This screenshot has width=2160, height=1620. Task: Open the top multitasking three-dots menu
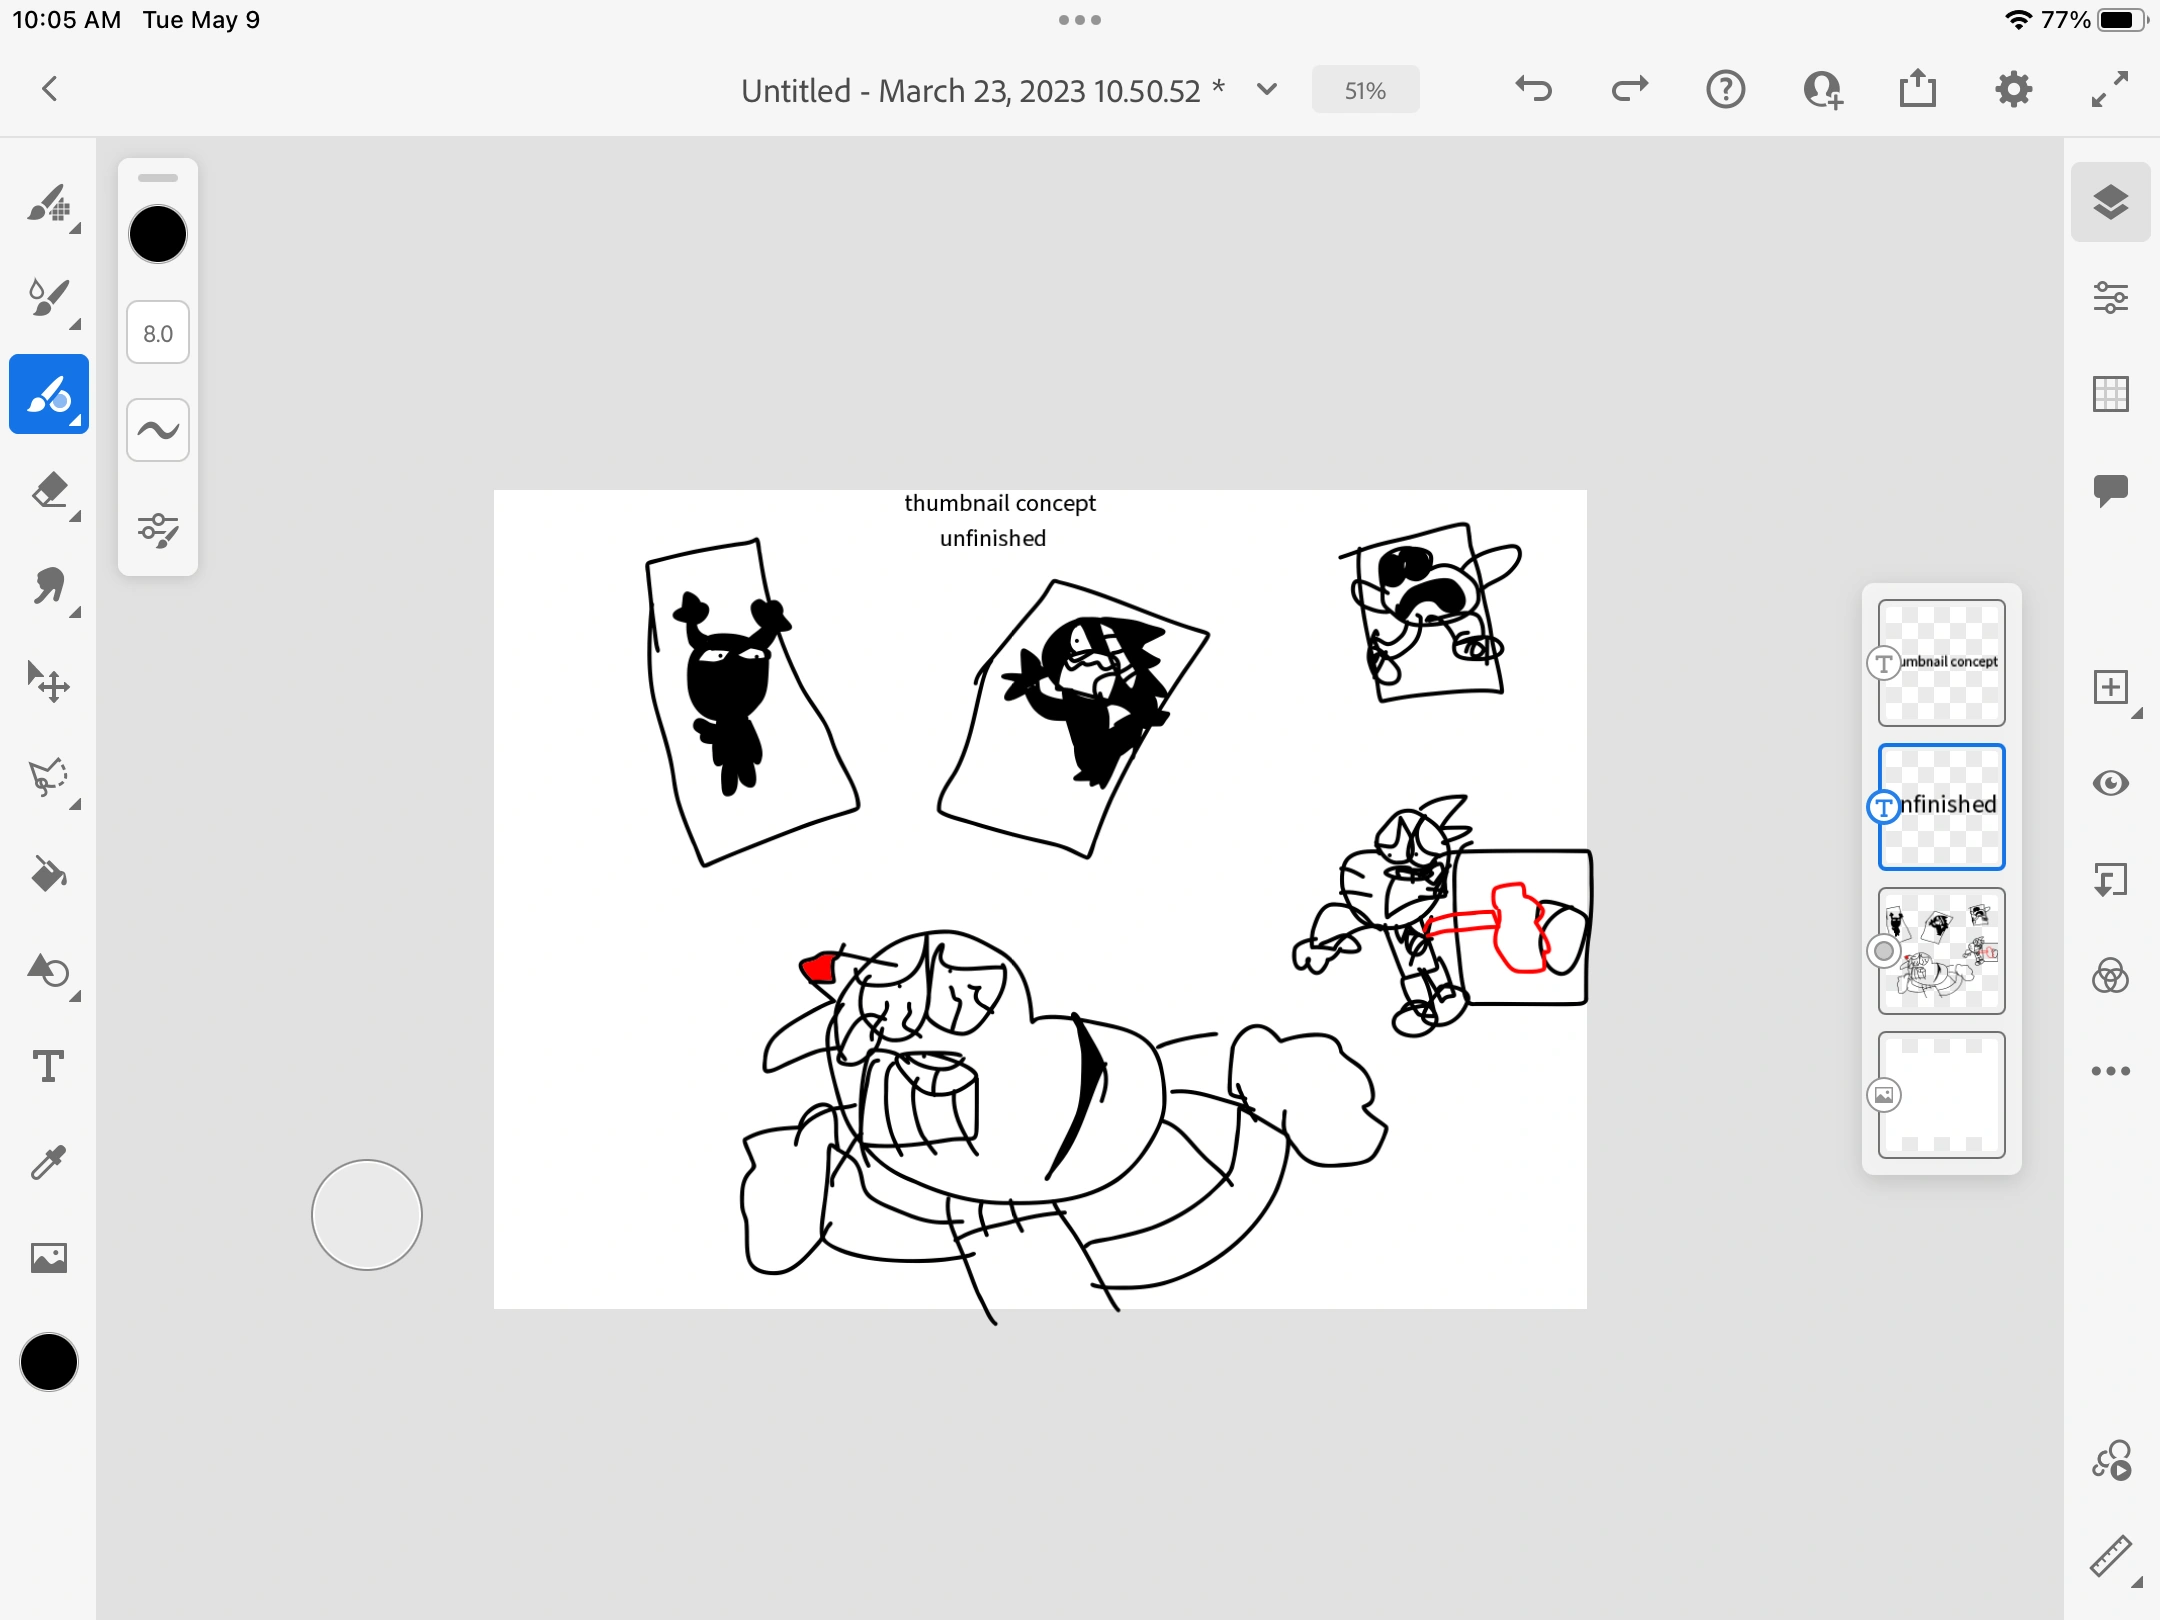[x=1080, y=20]
